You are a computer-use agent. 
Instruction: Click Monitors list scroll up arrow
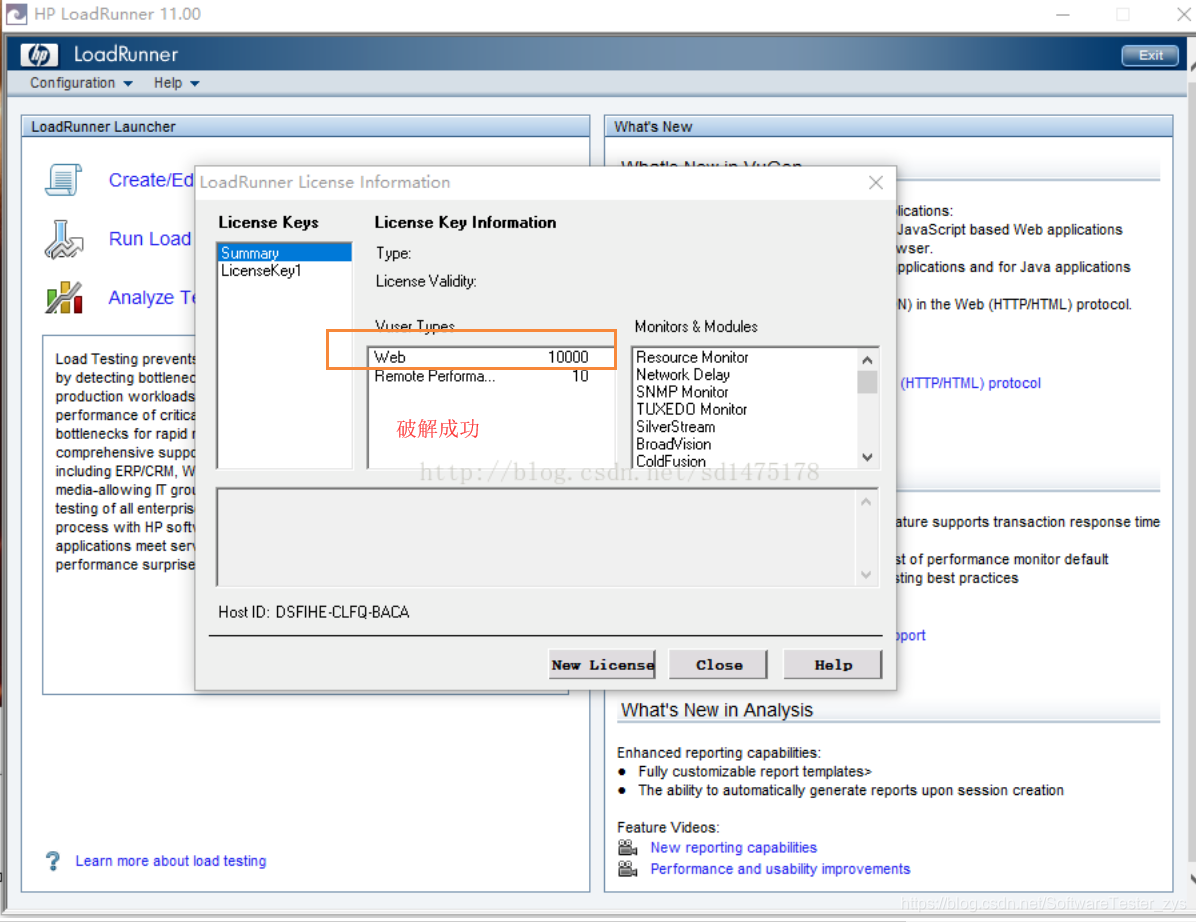point(866,359)
